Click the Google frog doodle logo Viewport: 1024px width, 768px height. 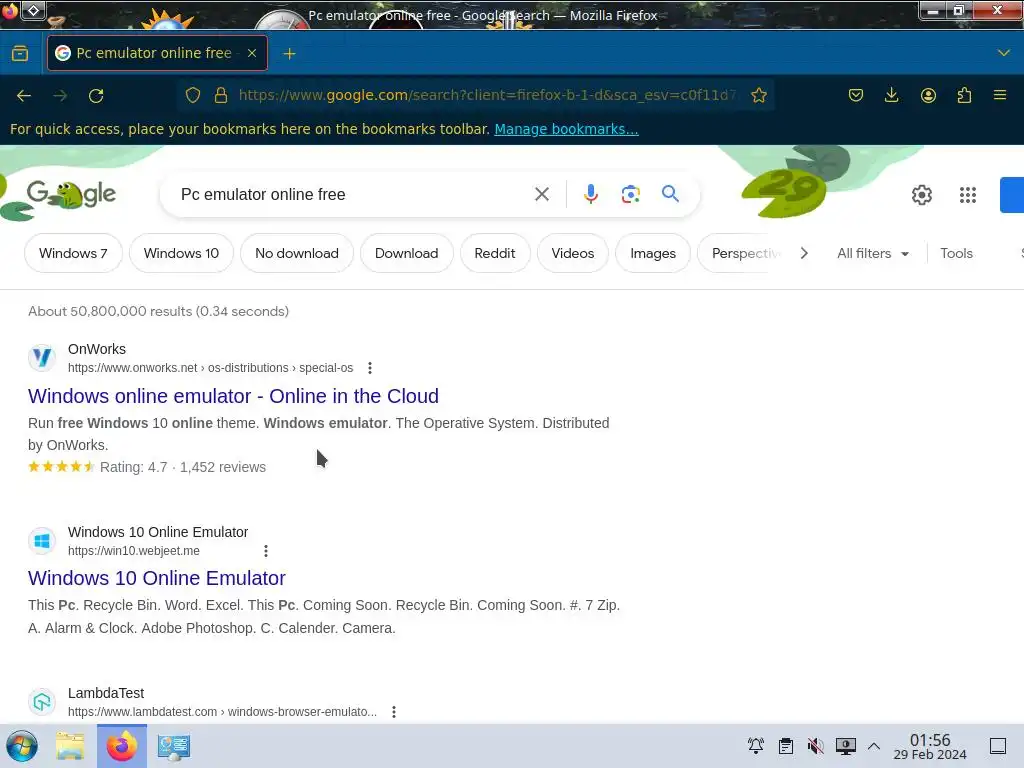pos(71,194)
